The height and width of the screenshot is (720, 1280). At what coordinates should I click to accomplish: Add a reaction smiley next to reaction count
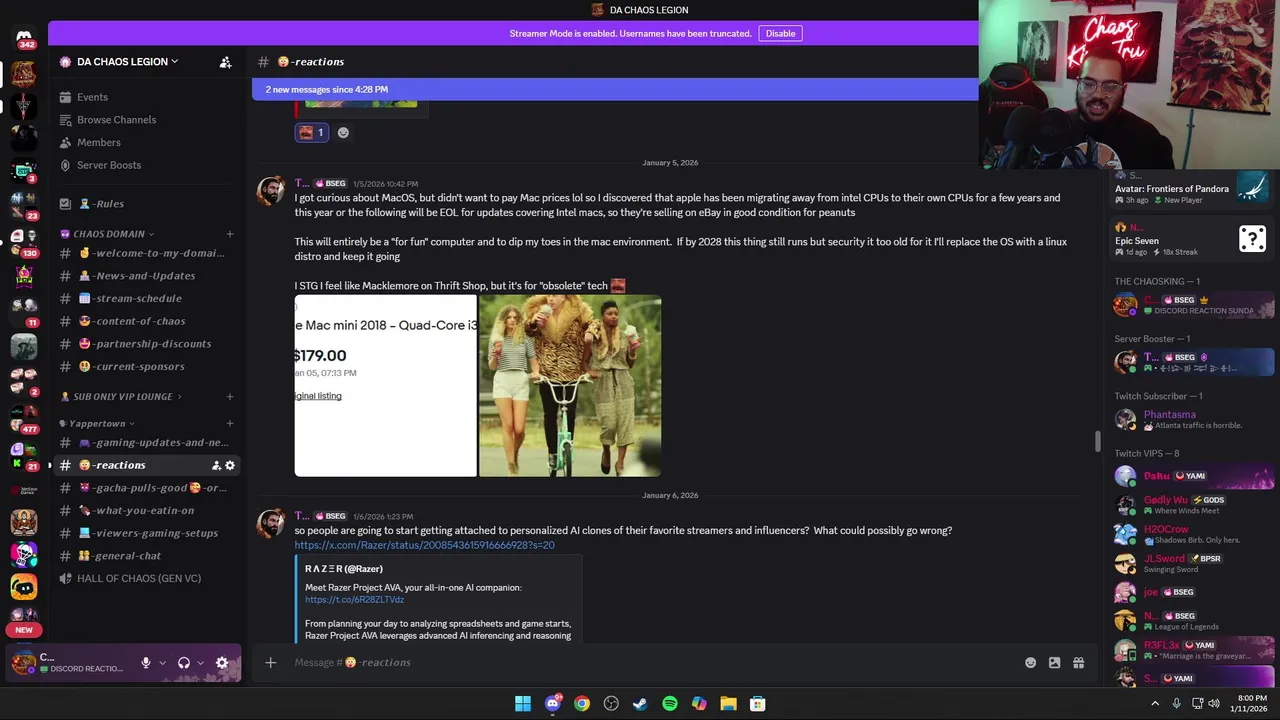click(343, 132)
